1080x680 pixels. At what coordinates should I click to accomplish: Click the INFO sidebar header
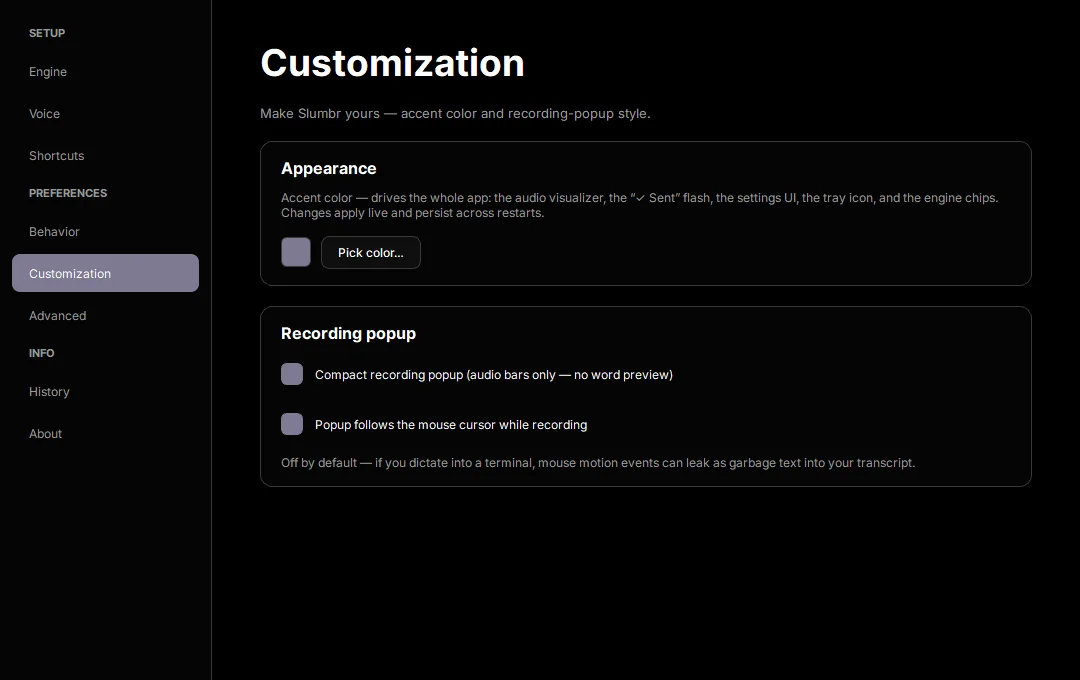point(41,353)
